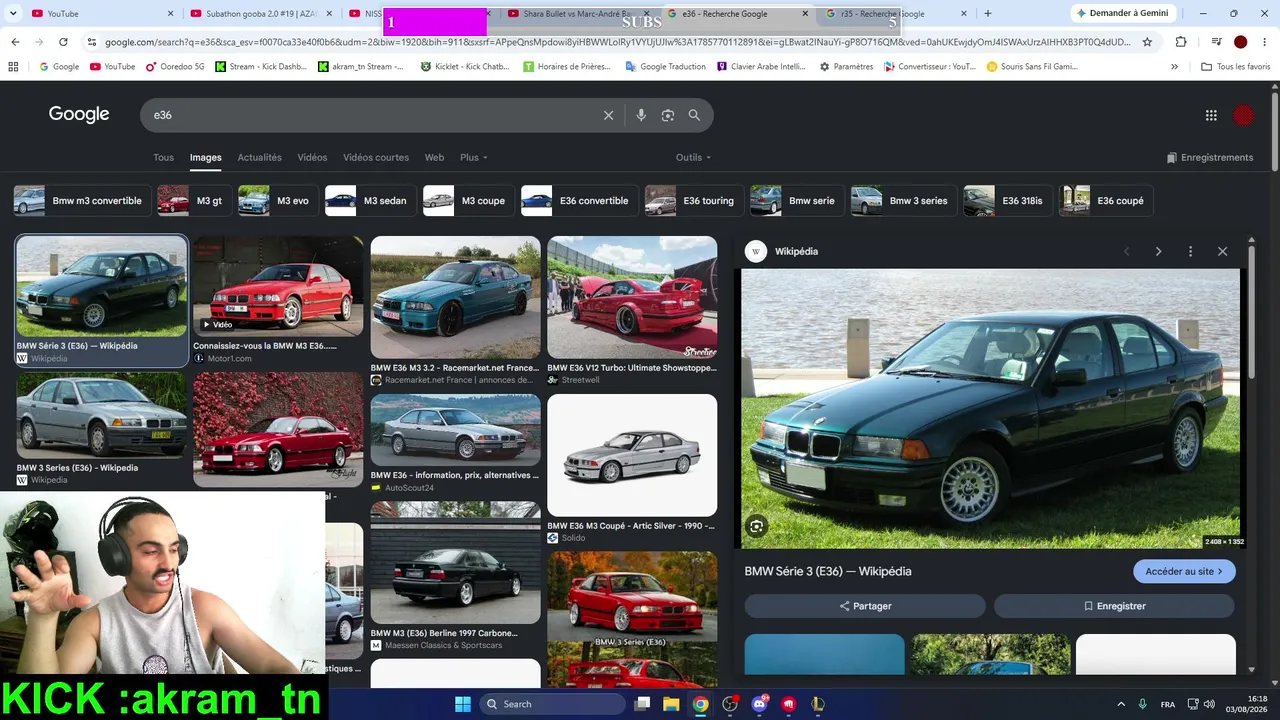The image size is (1280, 720).
Task: Open Enregistrements saved items
Action: (x=1210, y=157)
